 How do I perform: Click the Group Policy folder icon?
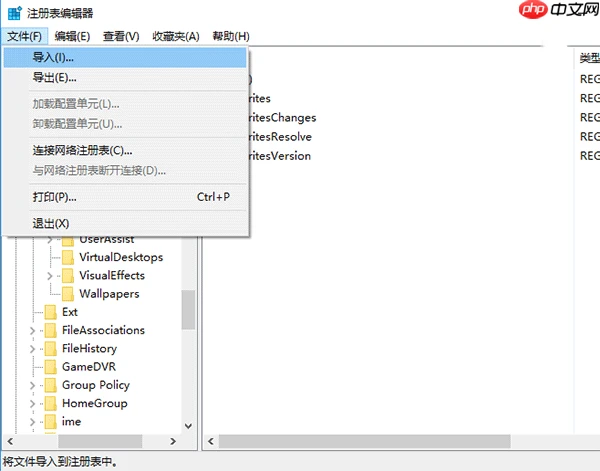pos(51,385)
